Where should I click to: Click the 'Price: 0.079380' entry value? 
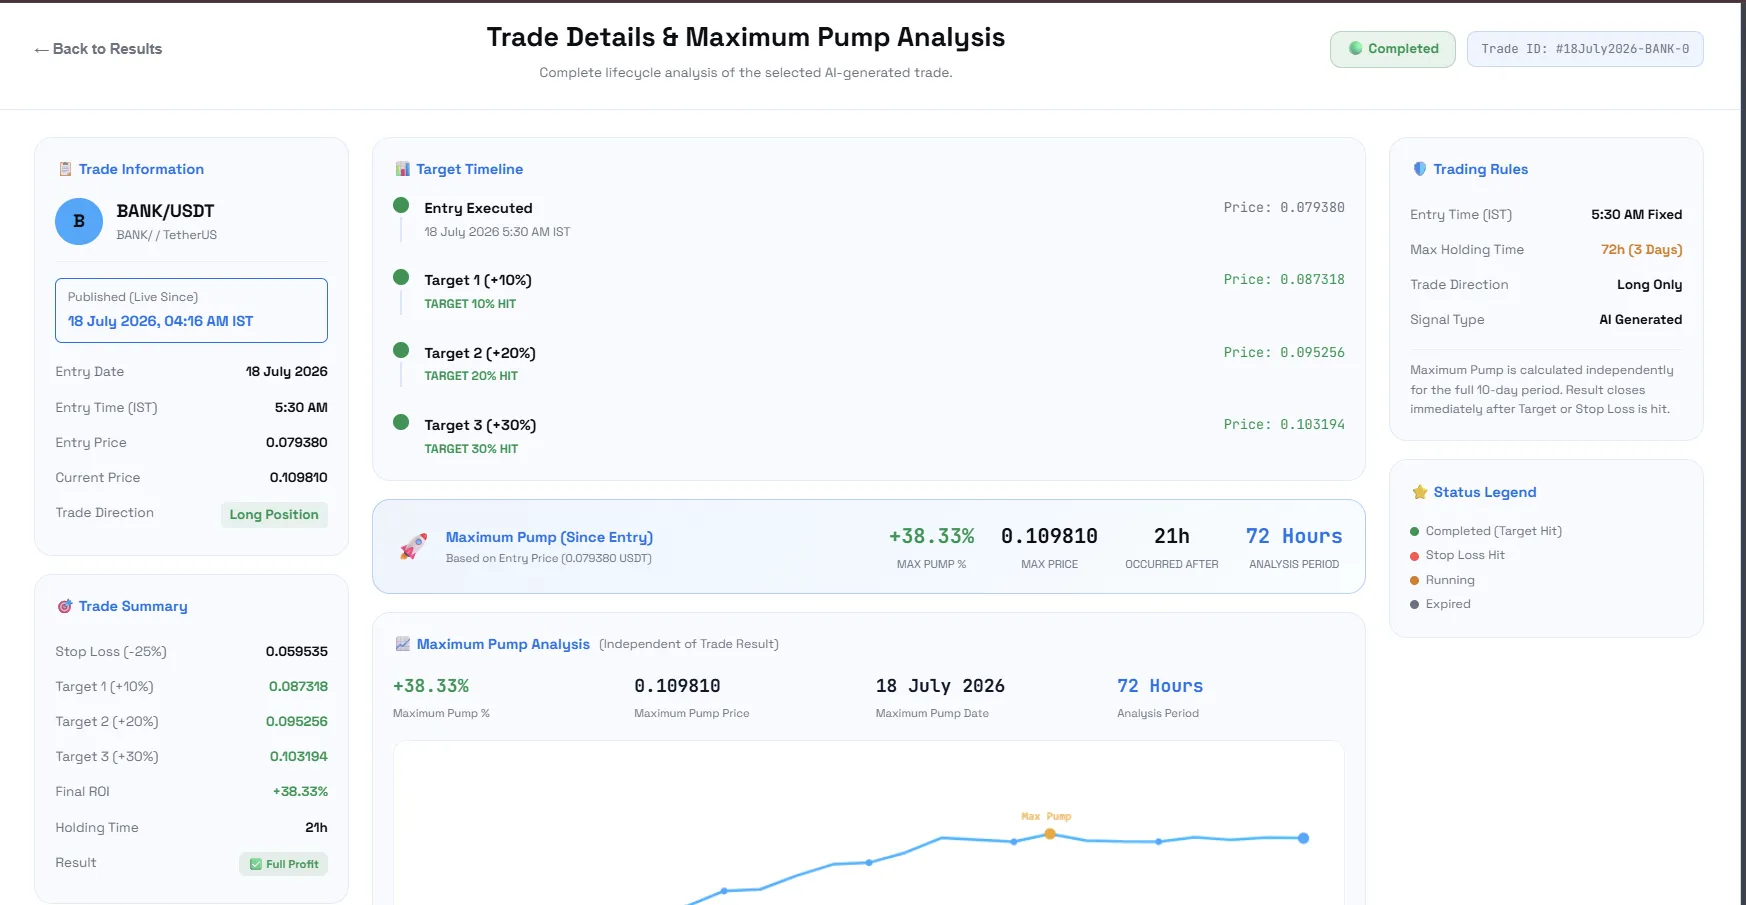(x=1284, y=207)
